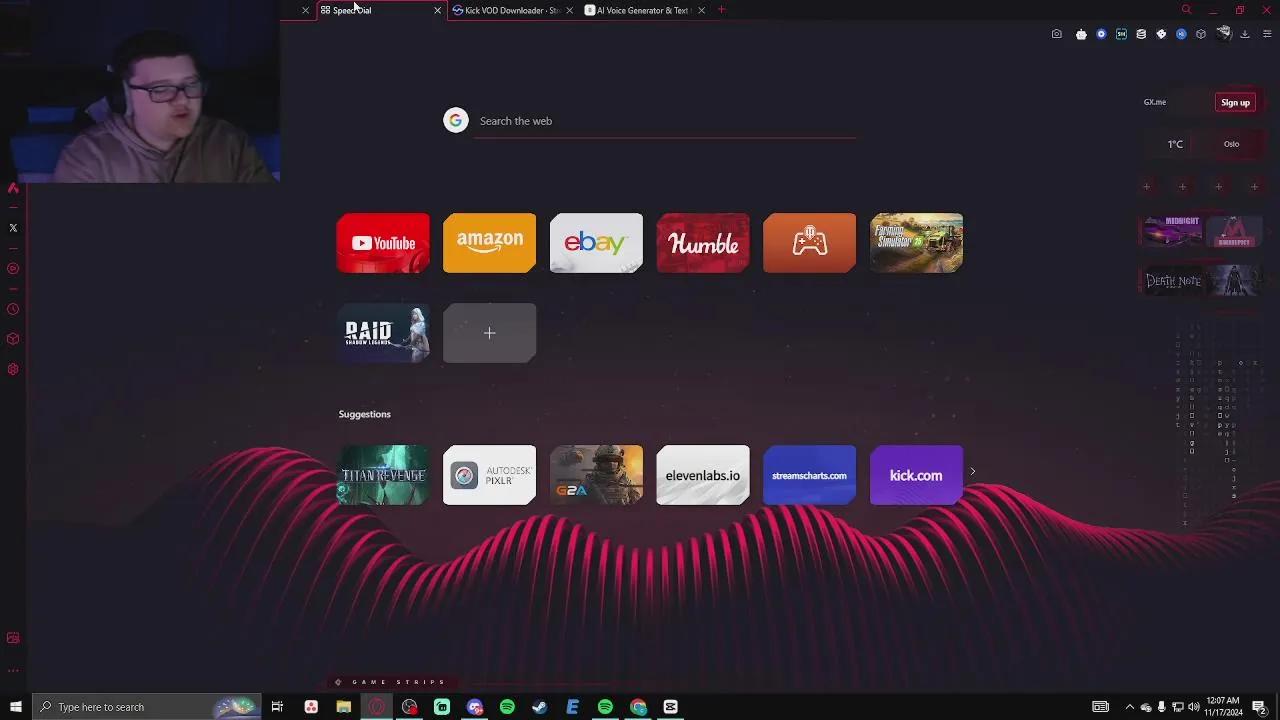Open the Oslo weather location
Image resolution: width=1280 pixels, height=720 pixels.
coord(1231,144)
